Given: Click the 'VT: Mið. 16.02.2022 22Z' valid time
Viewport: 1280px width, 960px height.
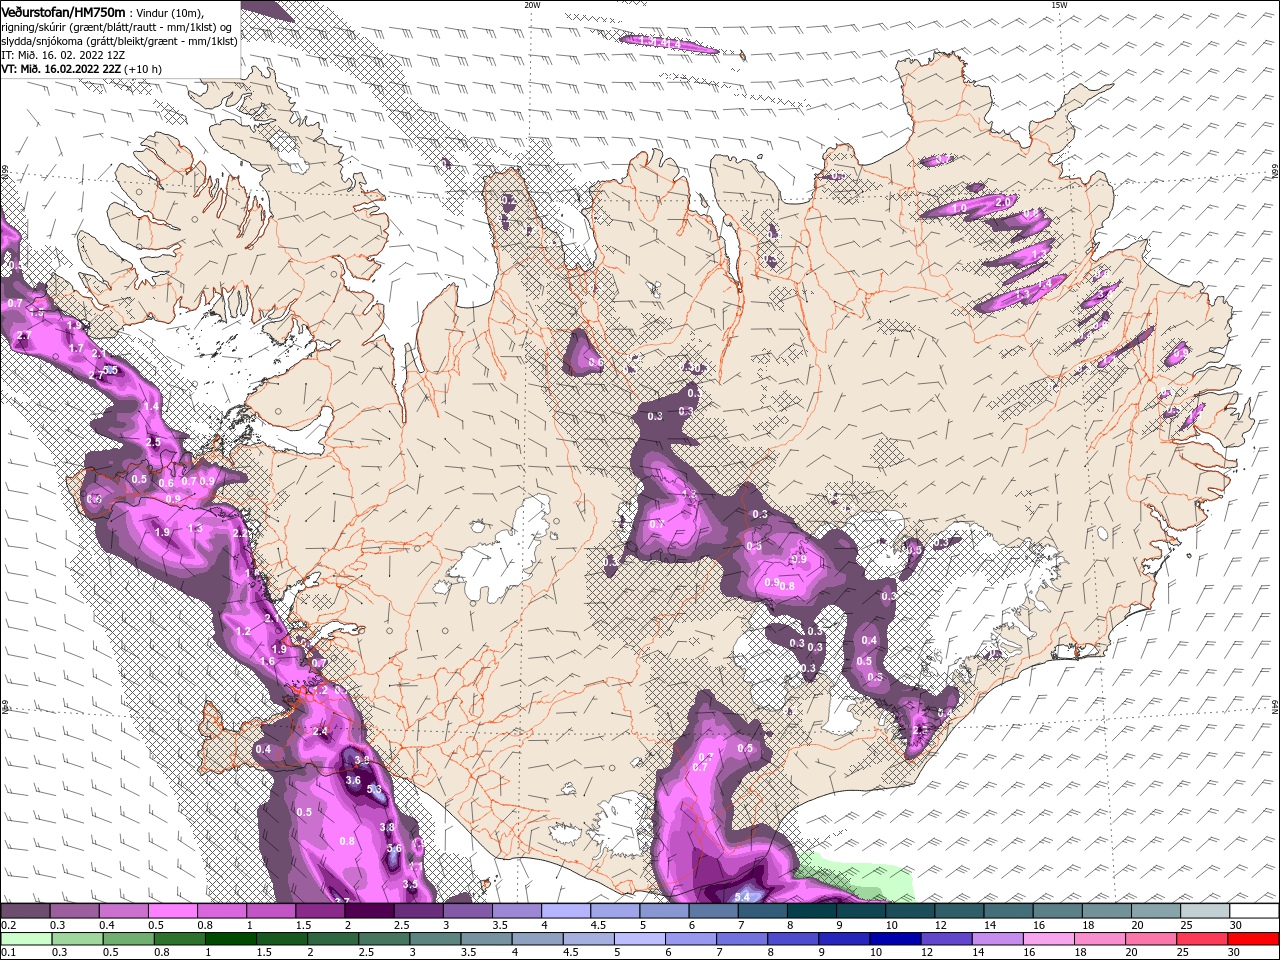Looking at the screenshot, I should (60, 69).
